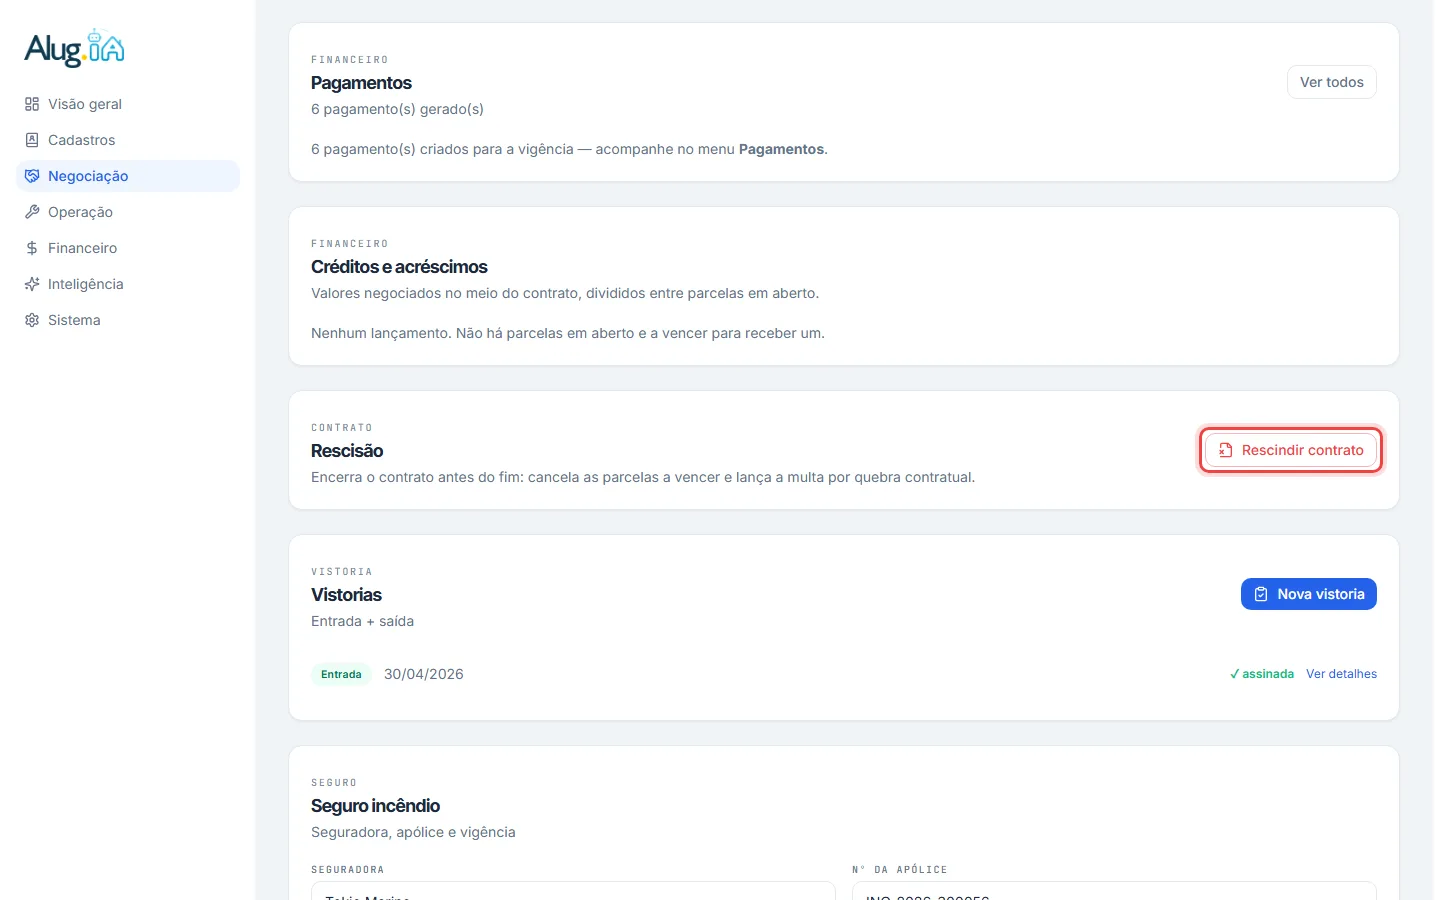Click the document icon in Rescindir contrato

(x=1225, y=450)
